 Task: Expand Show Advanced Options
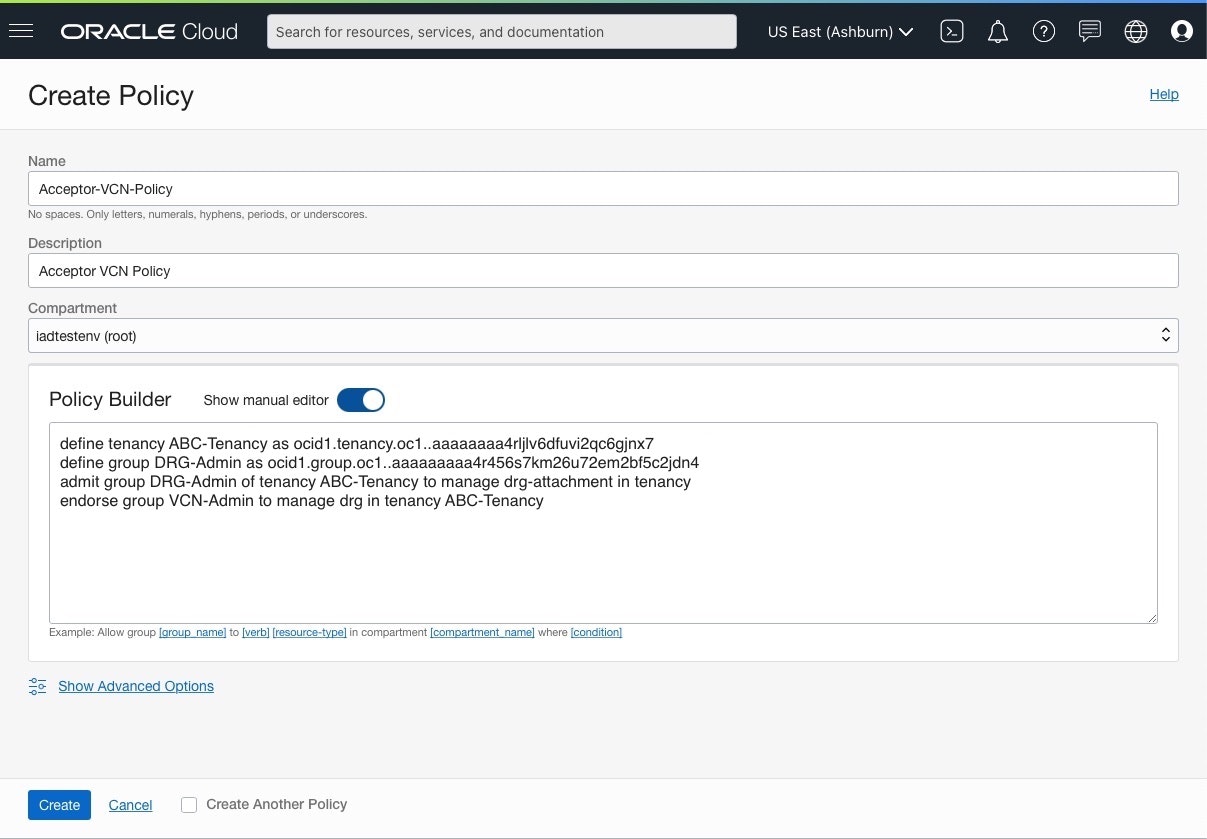click(136, 686)
